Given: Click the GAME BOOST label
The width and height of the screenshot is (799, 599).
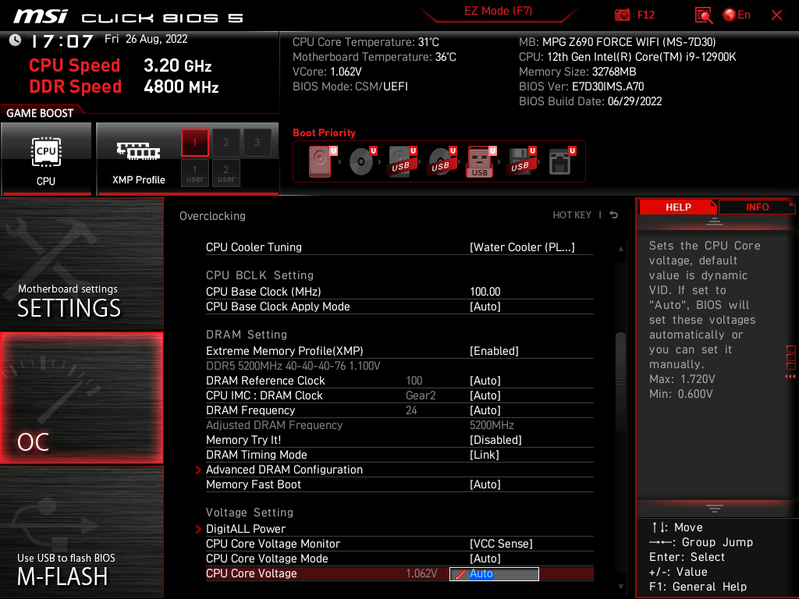Looking at the screenshot, I should [40, 113].
